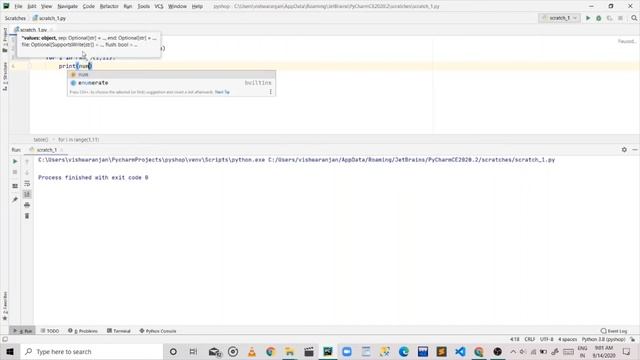Start debugging with the green bug icon

pos(599,18)
